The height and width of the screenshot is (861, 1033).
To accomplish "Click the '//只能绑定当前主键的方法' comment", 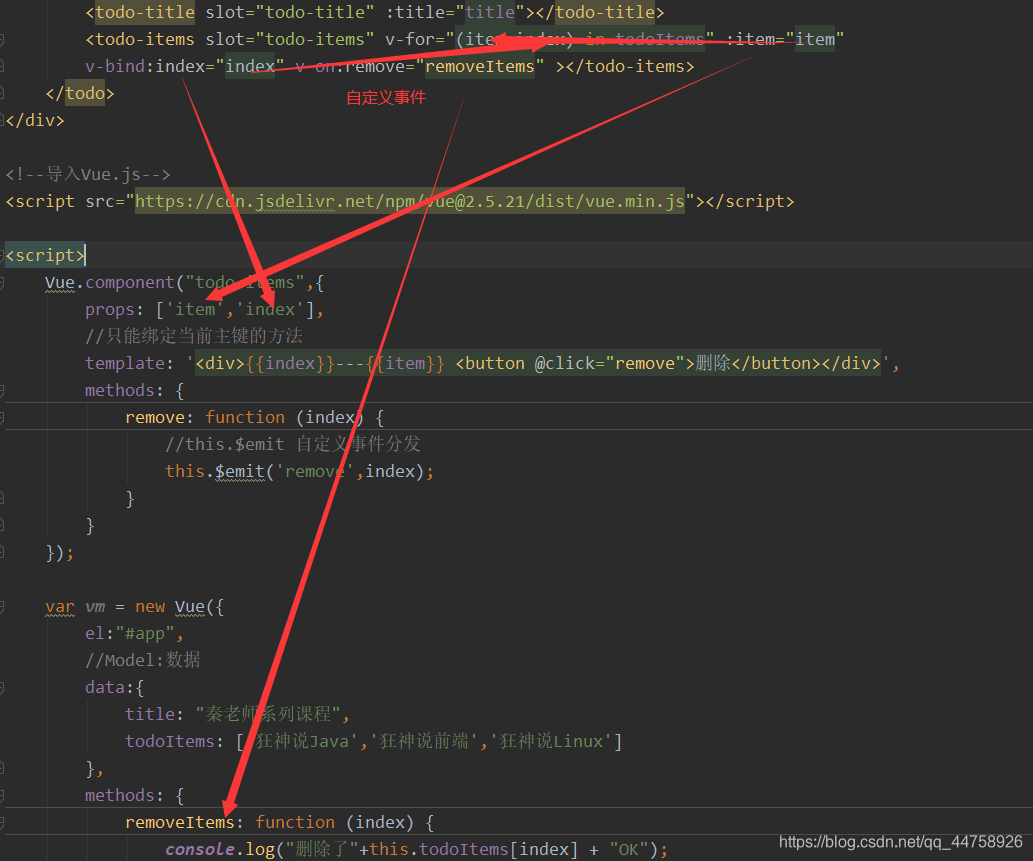I will (x=194, y=337).
